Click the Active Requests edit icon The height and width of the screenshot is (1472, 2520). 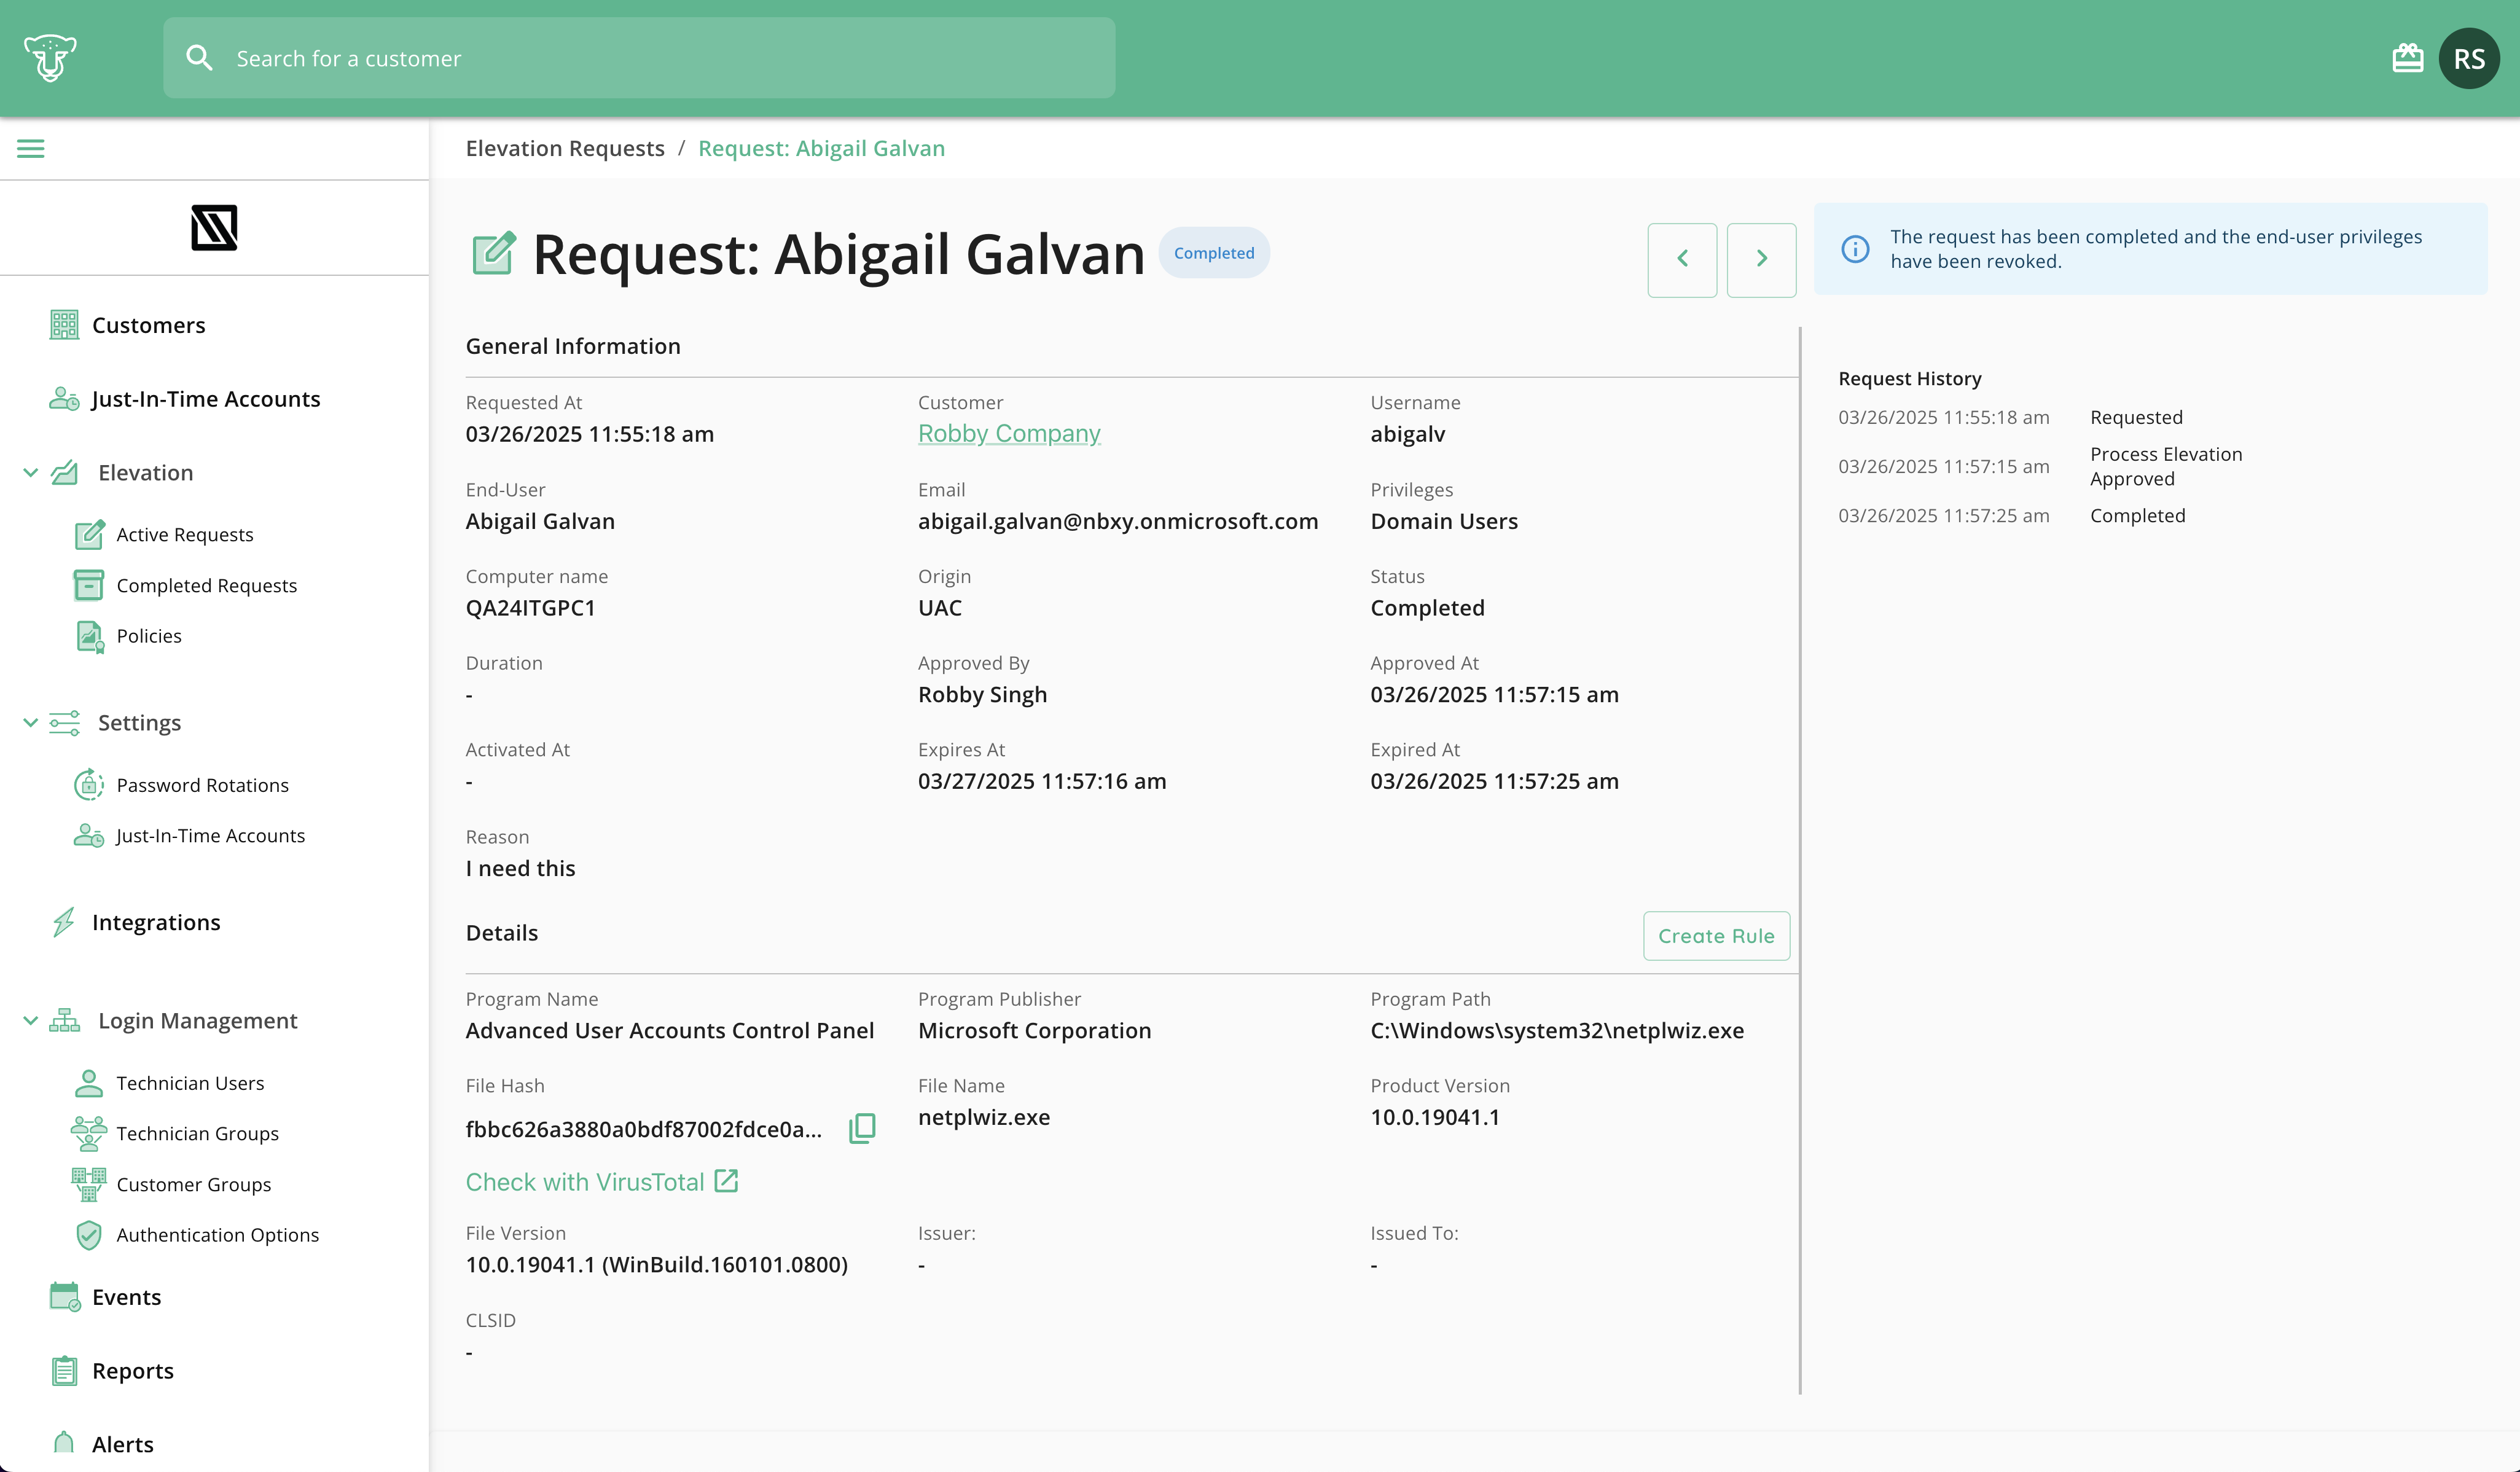pyautogui.click(x=89, y=534)
